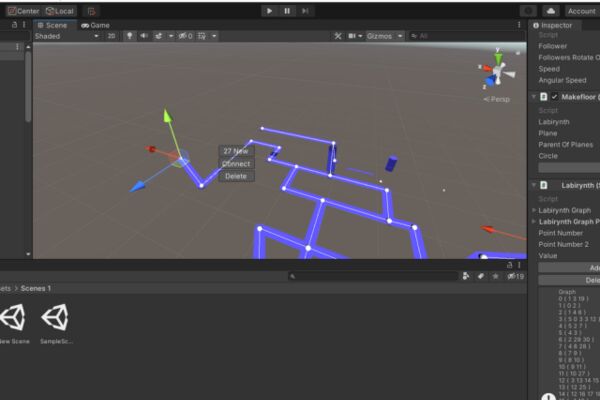Select the Point Number 2 label
600x400 pixels.
pos(563,244)
